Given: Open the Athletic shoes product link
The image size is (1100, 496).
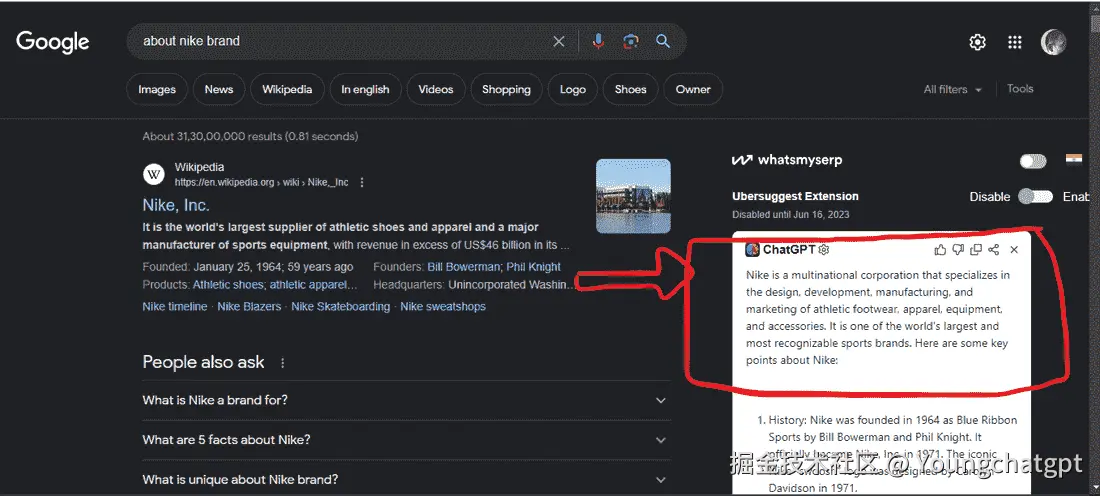Looking at the screenshot, I should (x=228, y=285).
